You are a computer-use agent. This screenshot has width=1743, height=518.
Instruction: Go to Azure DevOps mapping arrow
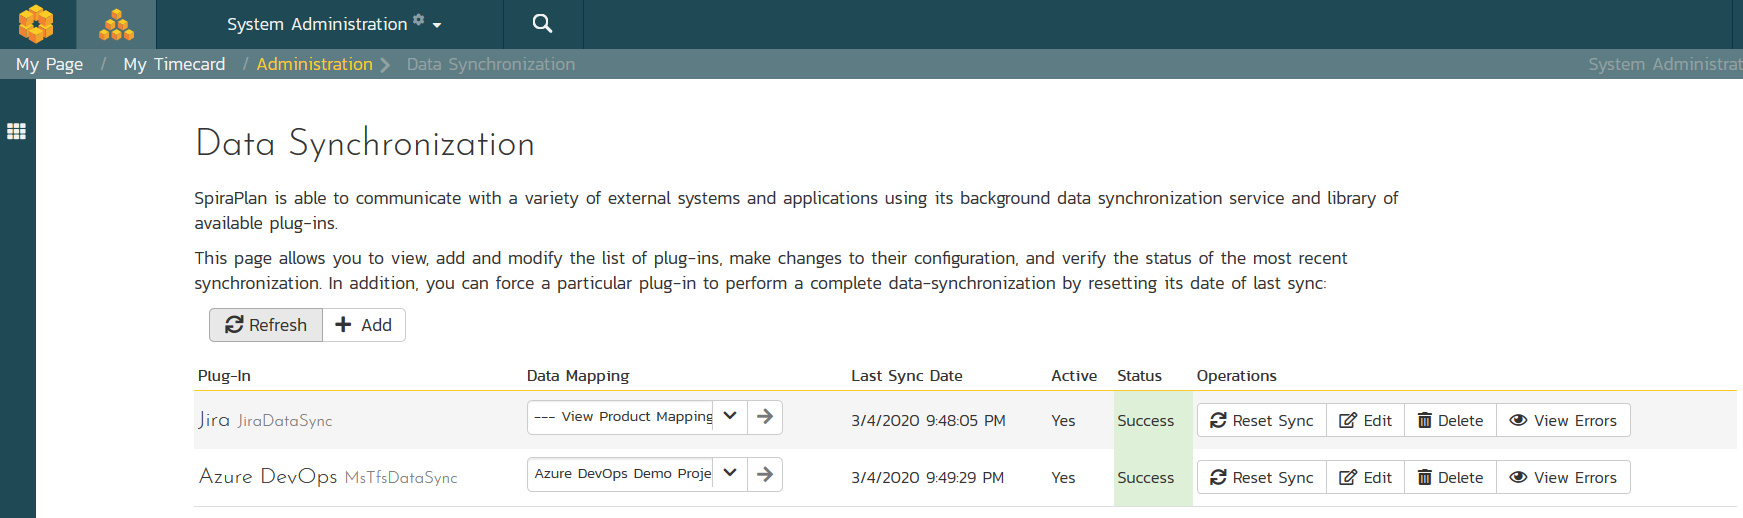[765, 474]
